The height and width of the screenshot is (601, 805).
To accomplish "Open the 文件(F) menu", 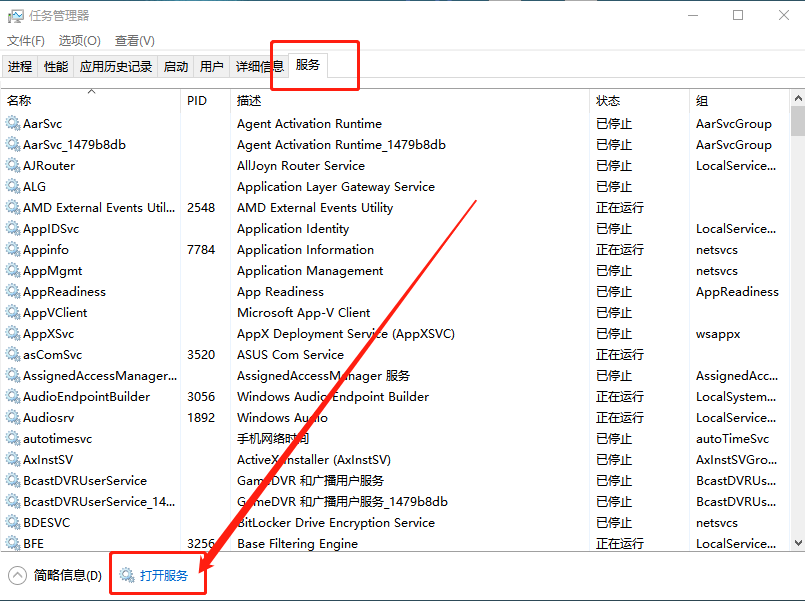I will 26,41.
